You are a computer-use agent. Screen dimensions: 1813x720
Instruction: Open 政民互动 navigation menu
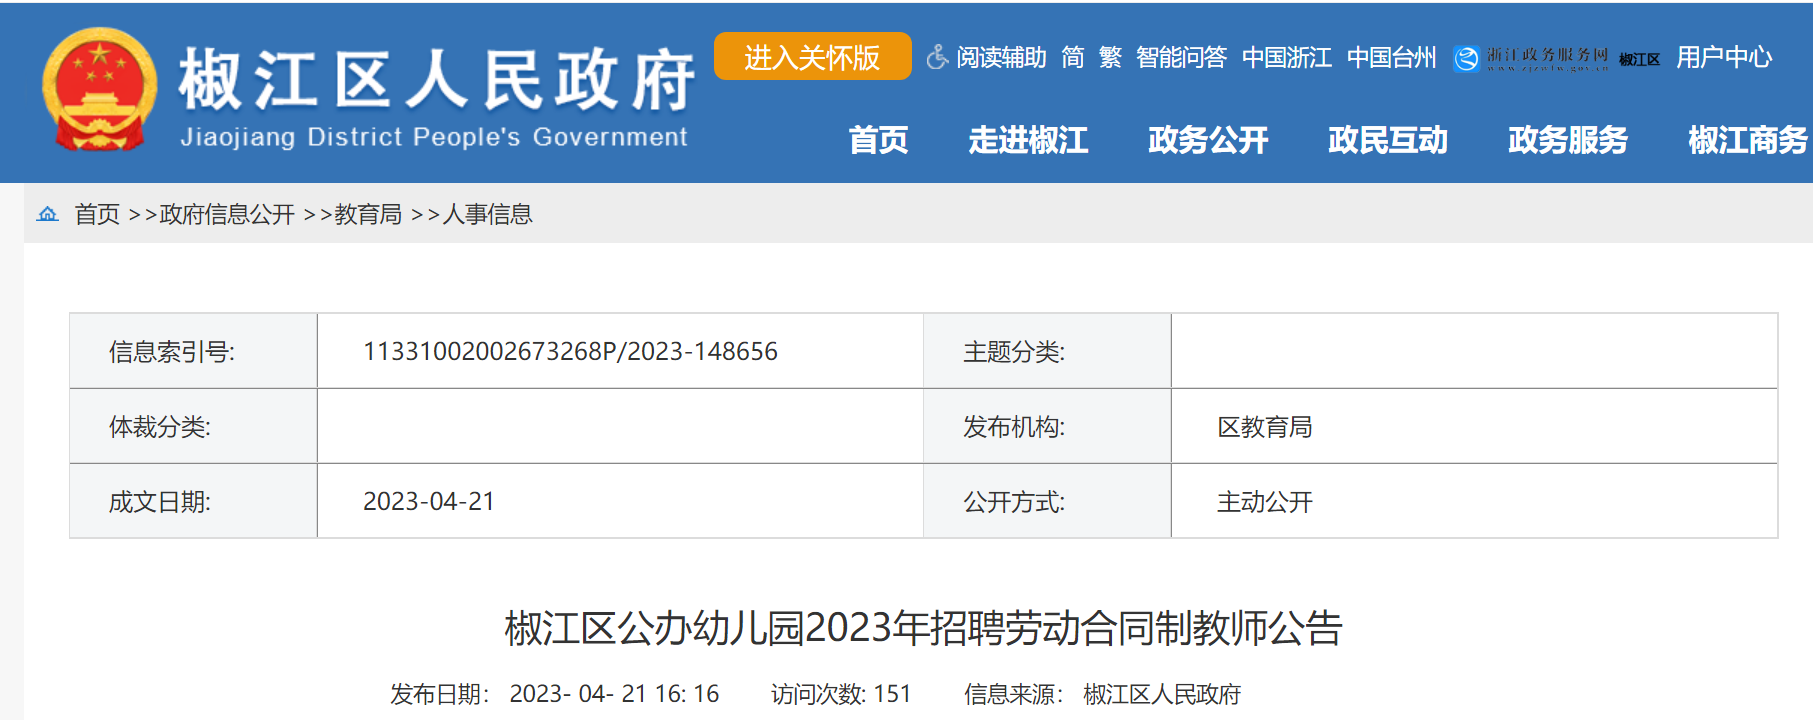click(x=1388, y=140)
